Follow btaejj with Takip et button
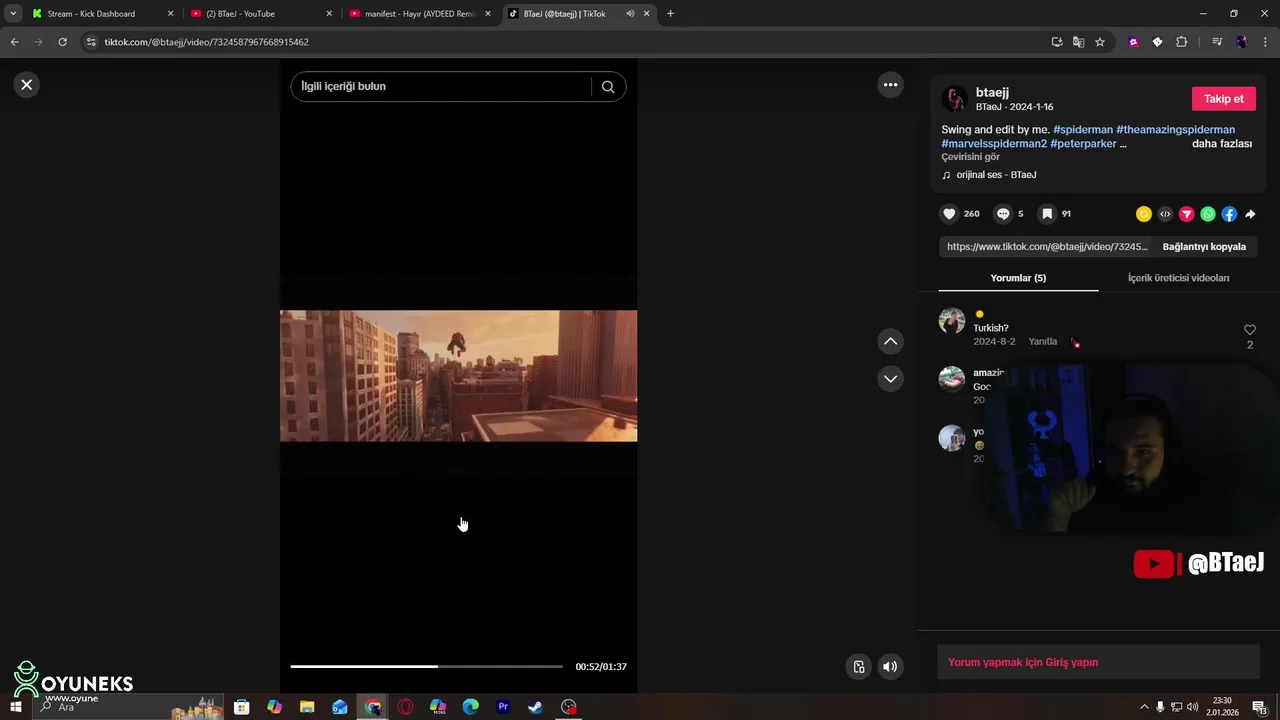 1223,99
